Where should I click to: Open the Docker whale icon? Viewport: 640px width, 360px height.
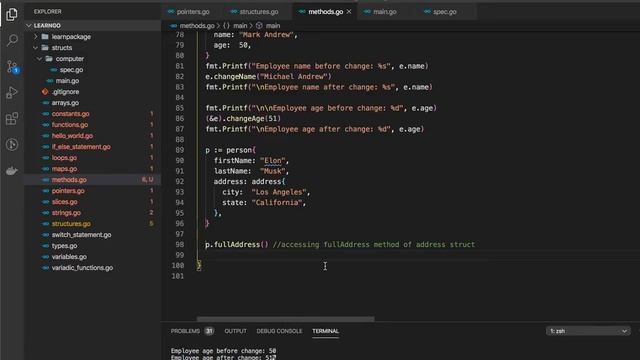(x=12, y=171)
